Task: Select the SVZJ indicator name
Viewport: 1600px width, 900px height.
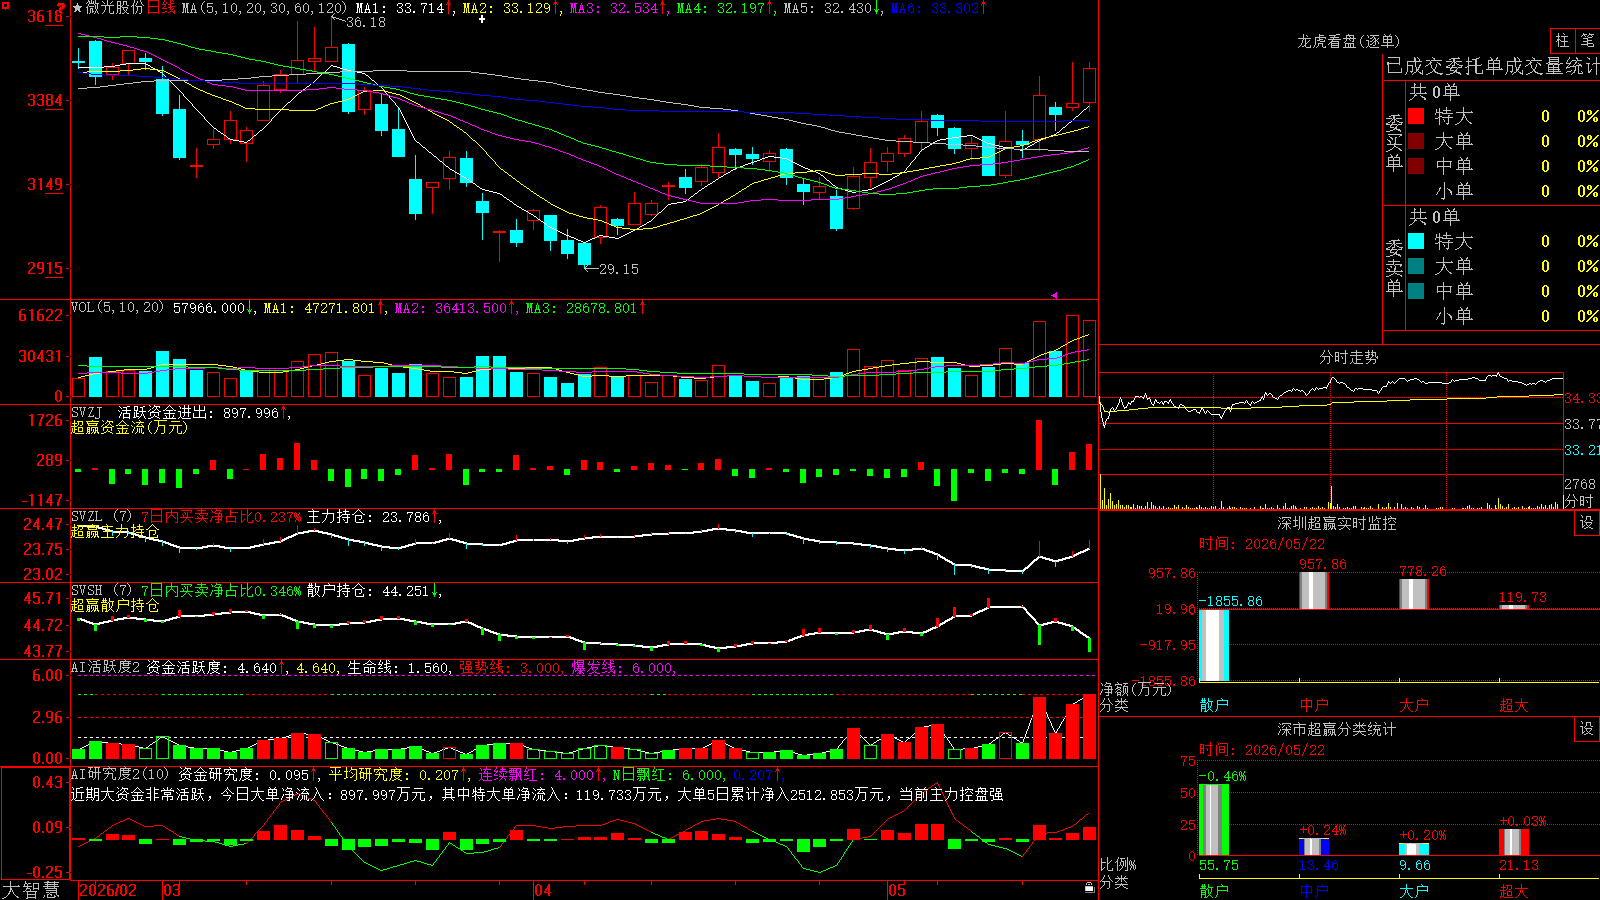Action: pos(87,412)
